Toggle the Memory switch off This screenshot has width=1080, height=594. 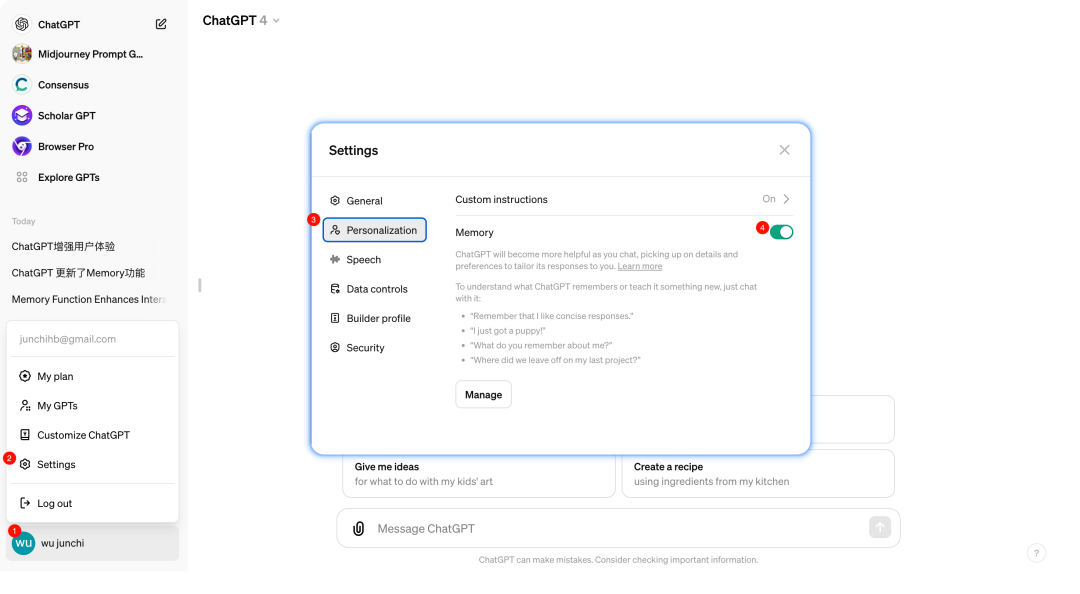pyautogui.click(x=781, y=232)
